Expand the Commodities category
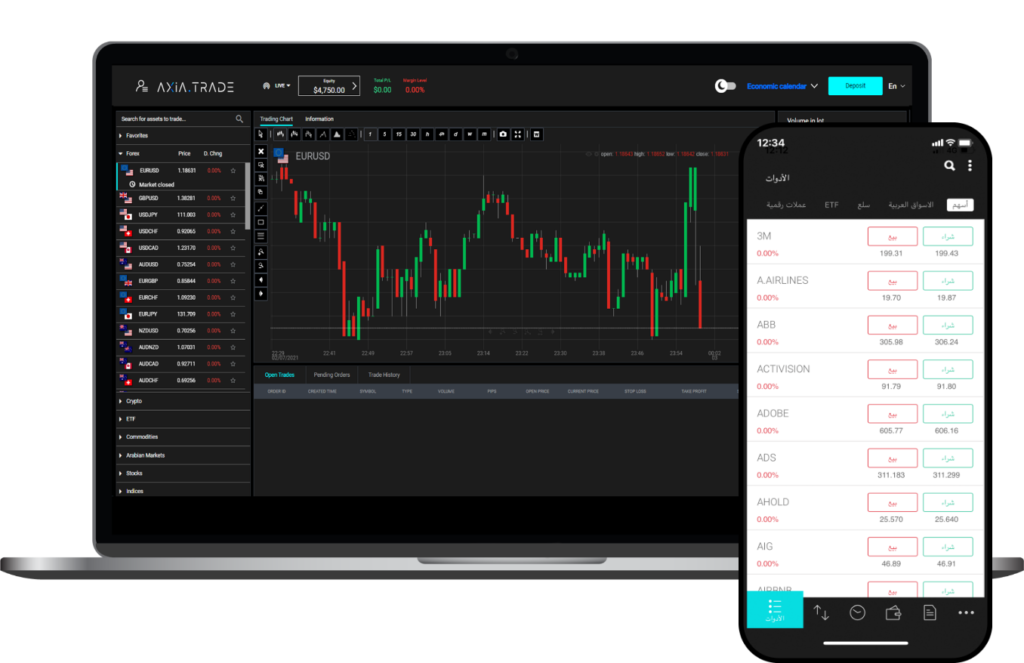 183,437
